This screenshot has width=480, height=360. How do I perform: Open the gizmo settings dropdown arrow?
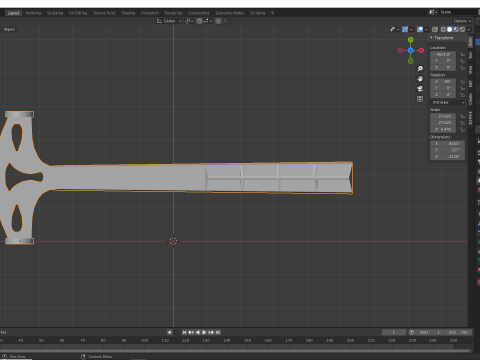(x=411, y=30)
